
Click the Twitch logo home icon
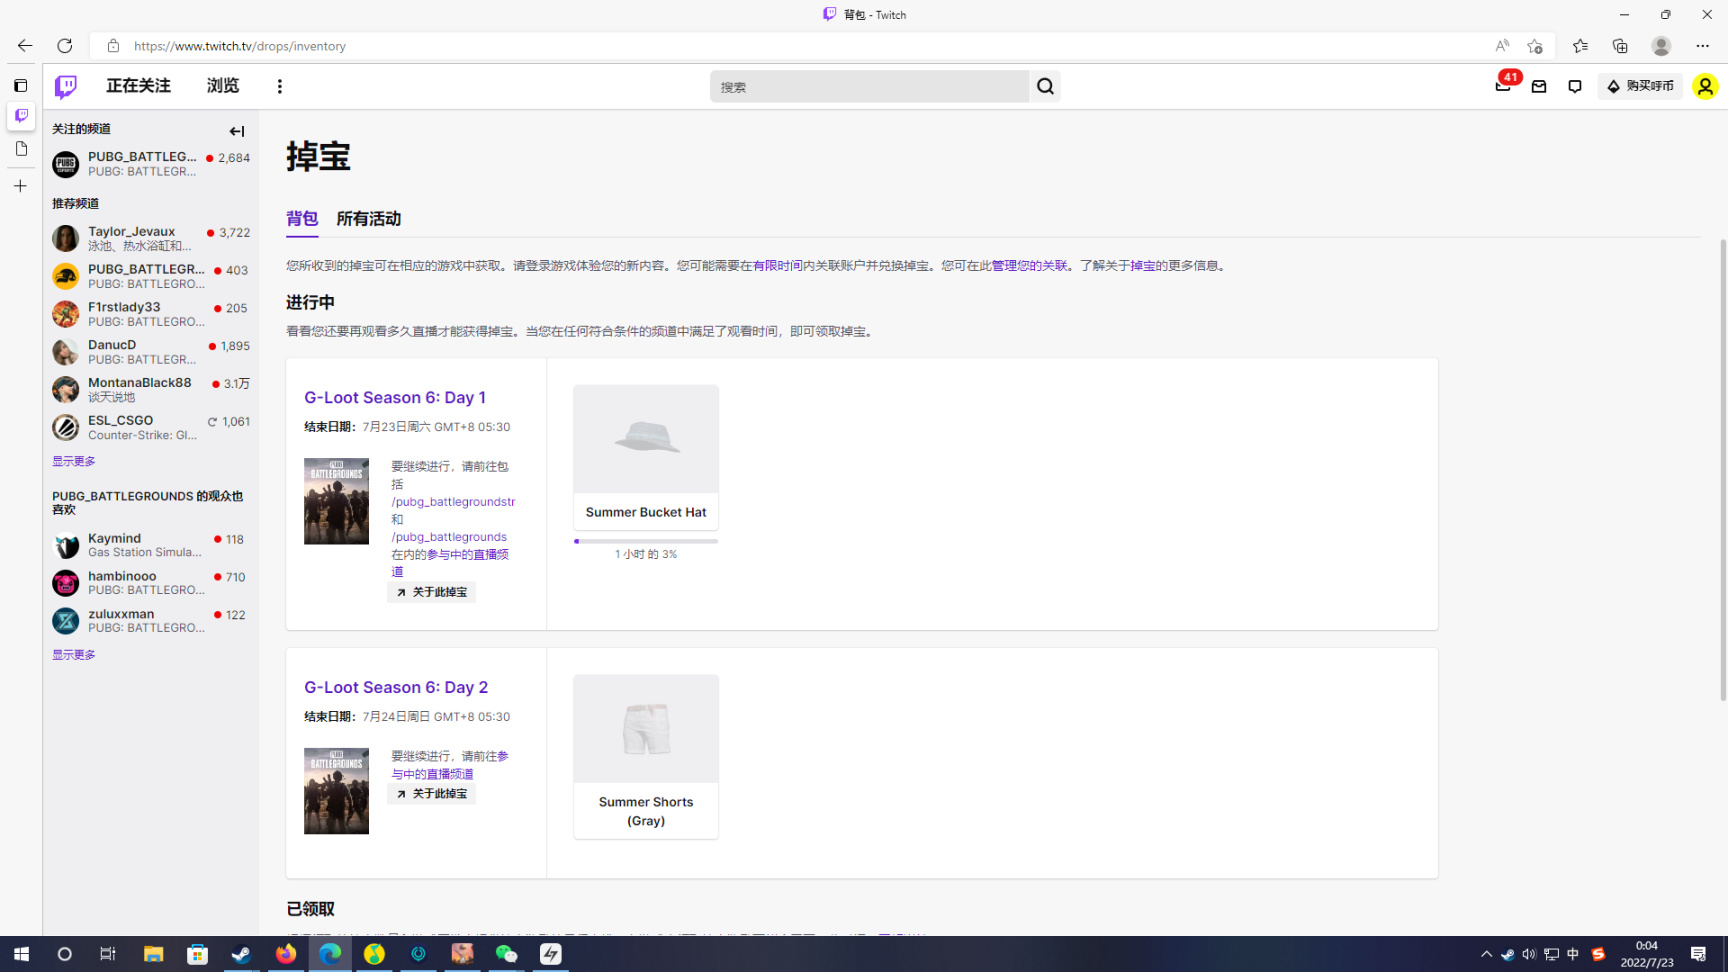(x=66, y=87)
